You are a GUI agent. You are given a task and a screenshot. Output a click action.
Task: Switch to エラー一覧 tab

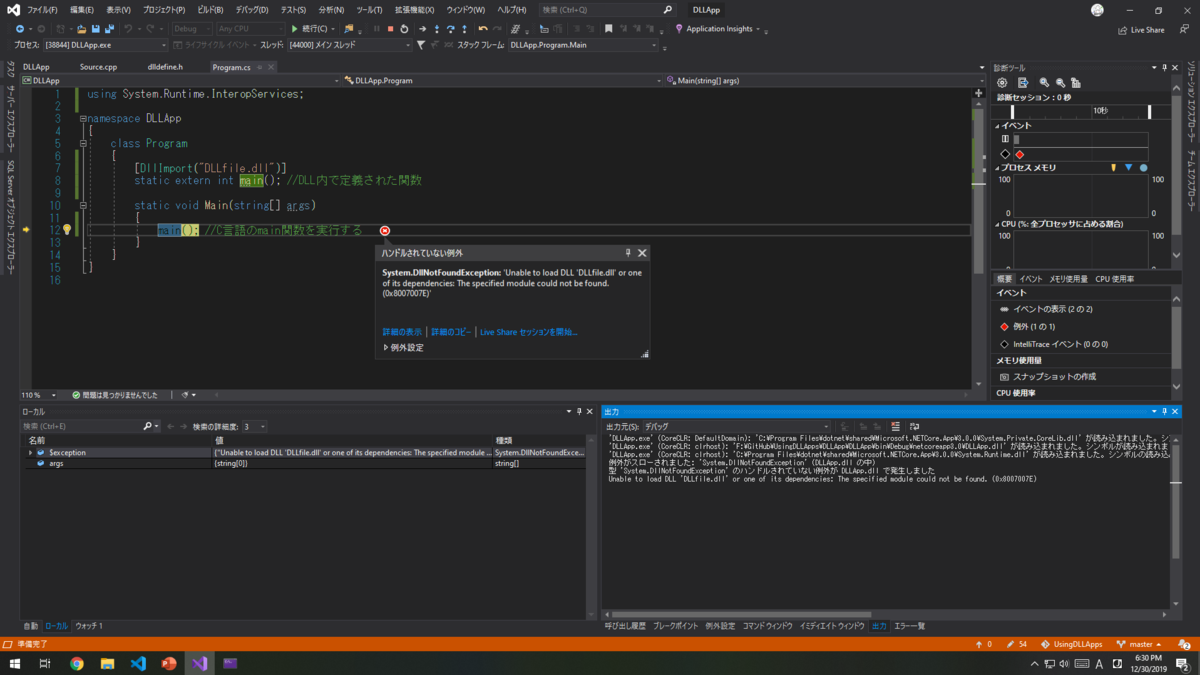click(x=909, y=626)
